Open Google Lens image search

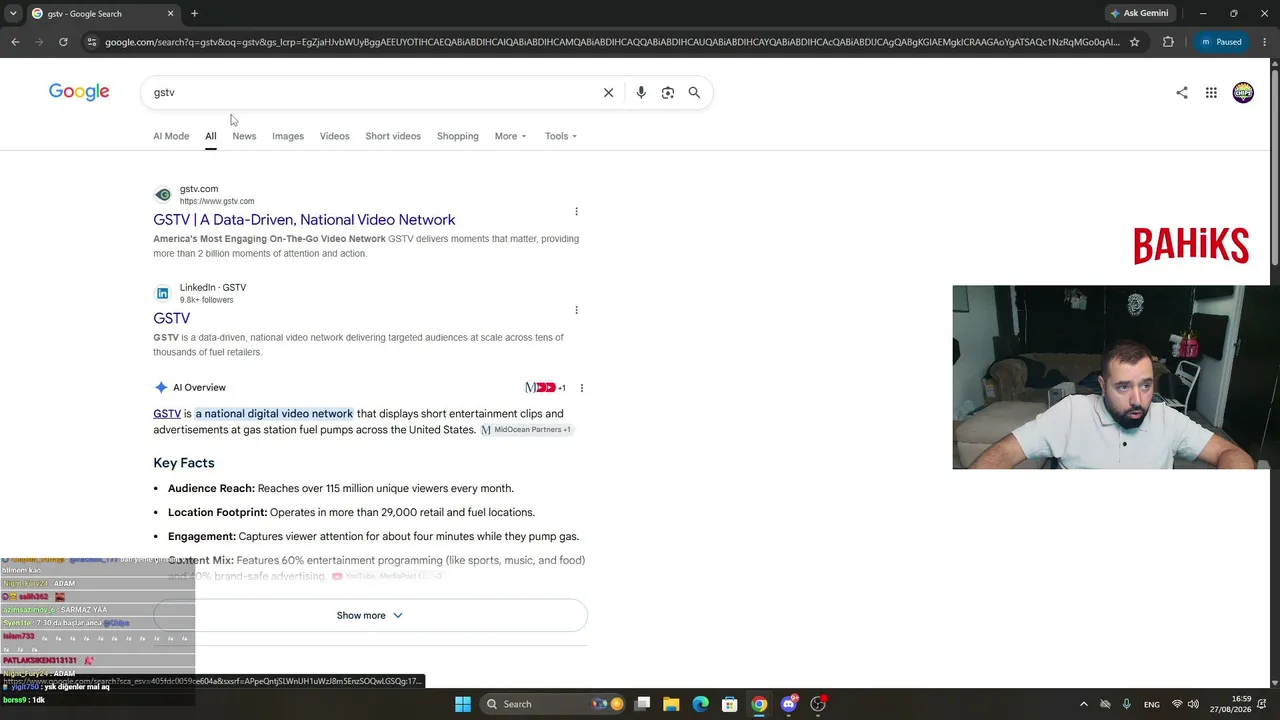pos(668,92)
